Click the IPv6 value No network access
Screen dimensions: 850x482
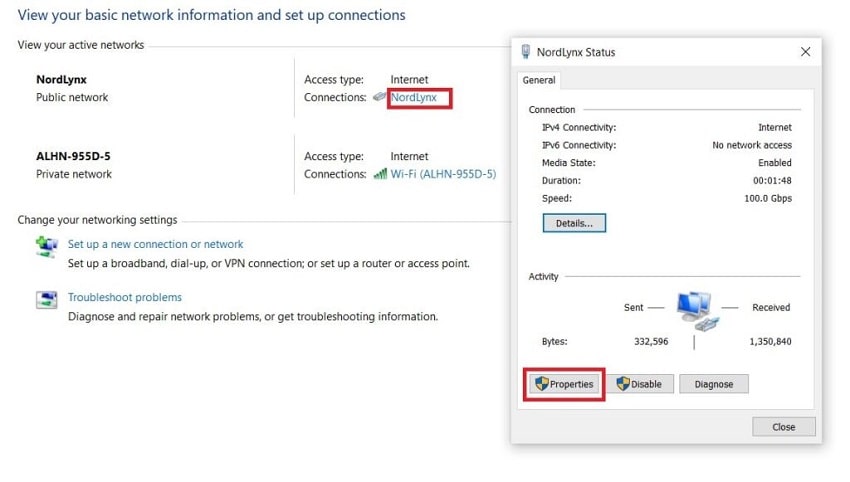(x=752, y=145)
